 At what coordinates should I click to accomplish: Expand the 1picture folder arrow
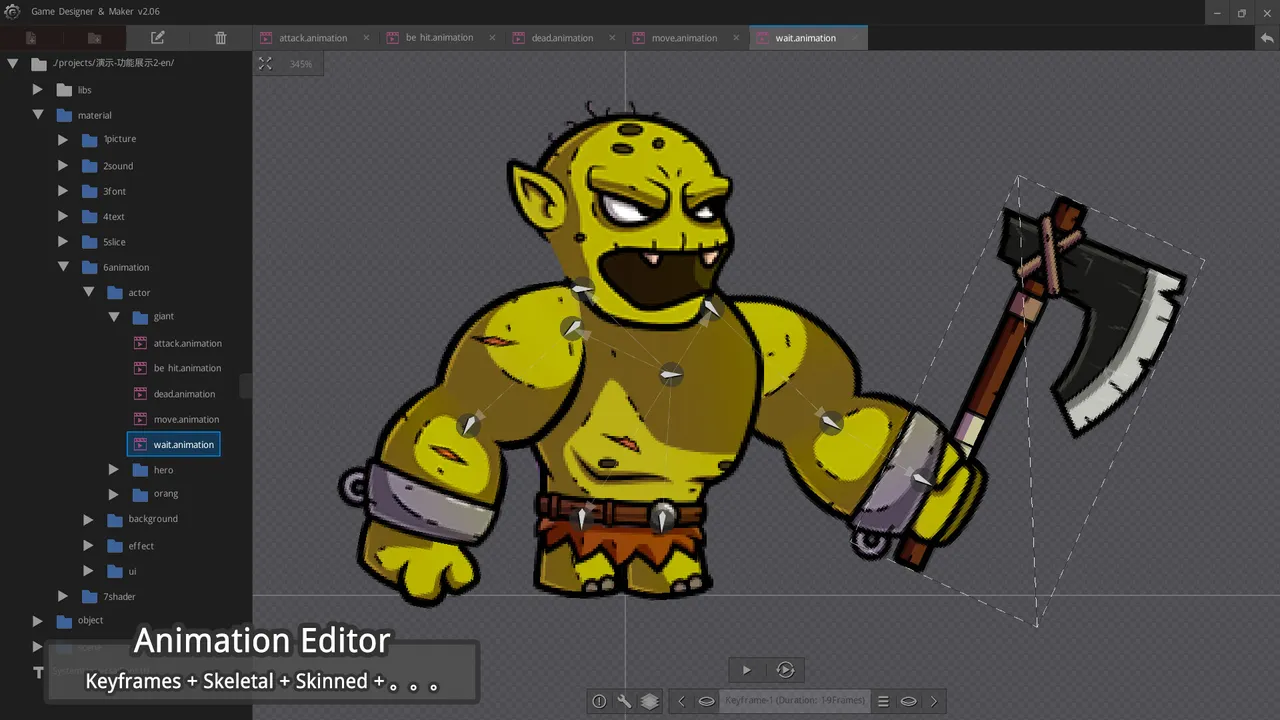pyautogui.click(x=63, y=139)
